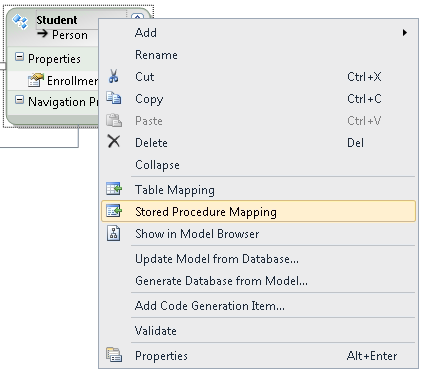
Task: Select Update Model from Database
Action: tap(258, 259)
